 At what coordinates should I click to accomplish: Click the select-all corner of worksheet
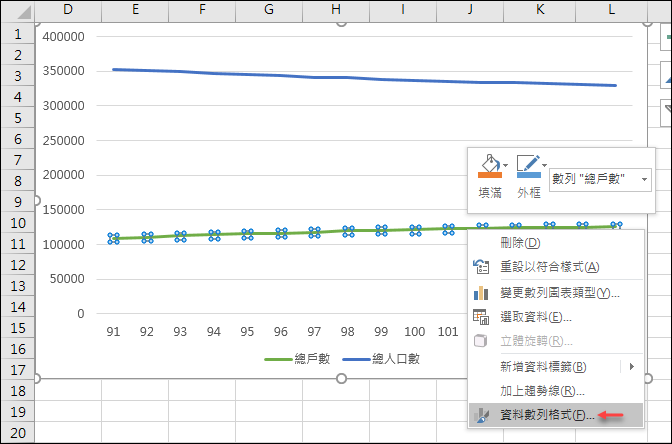tap(18, 12)
